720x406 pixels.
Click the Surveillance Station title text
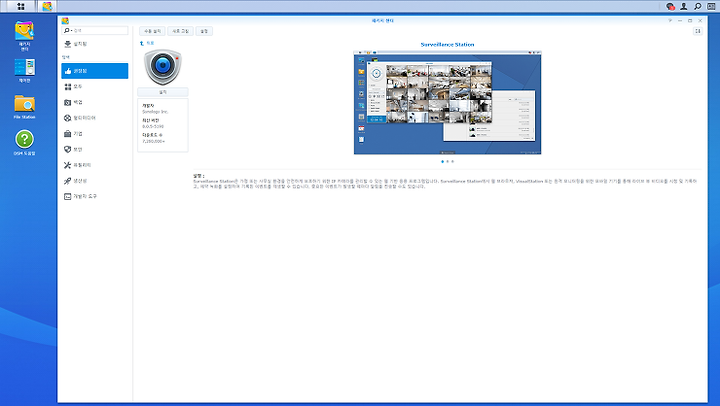[x=447, y=45]
